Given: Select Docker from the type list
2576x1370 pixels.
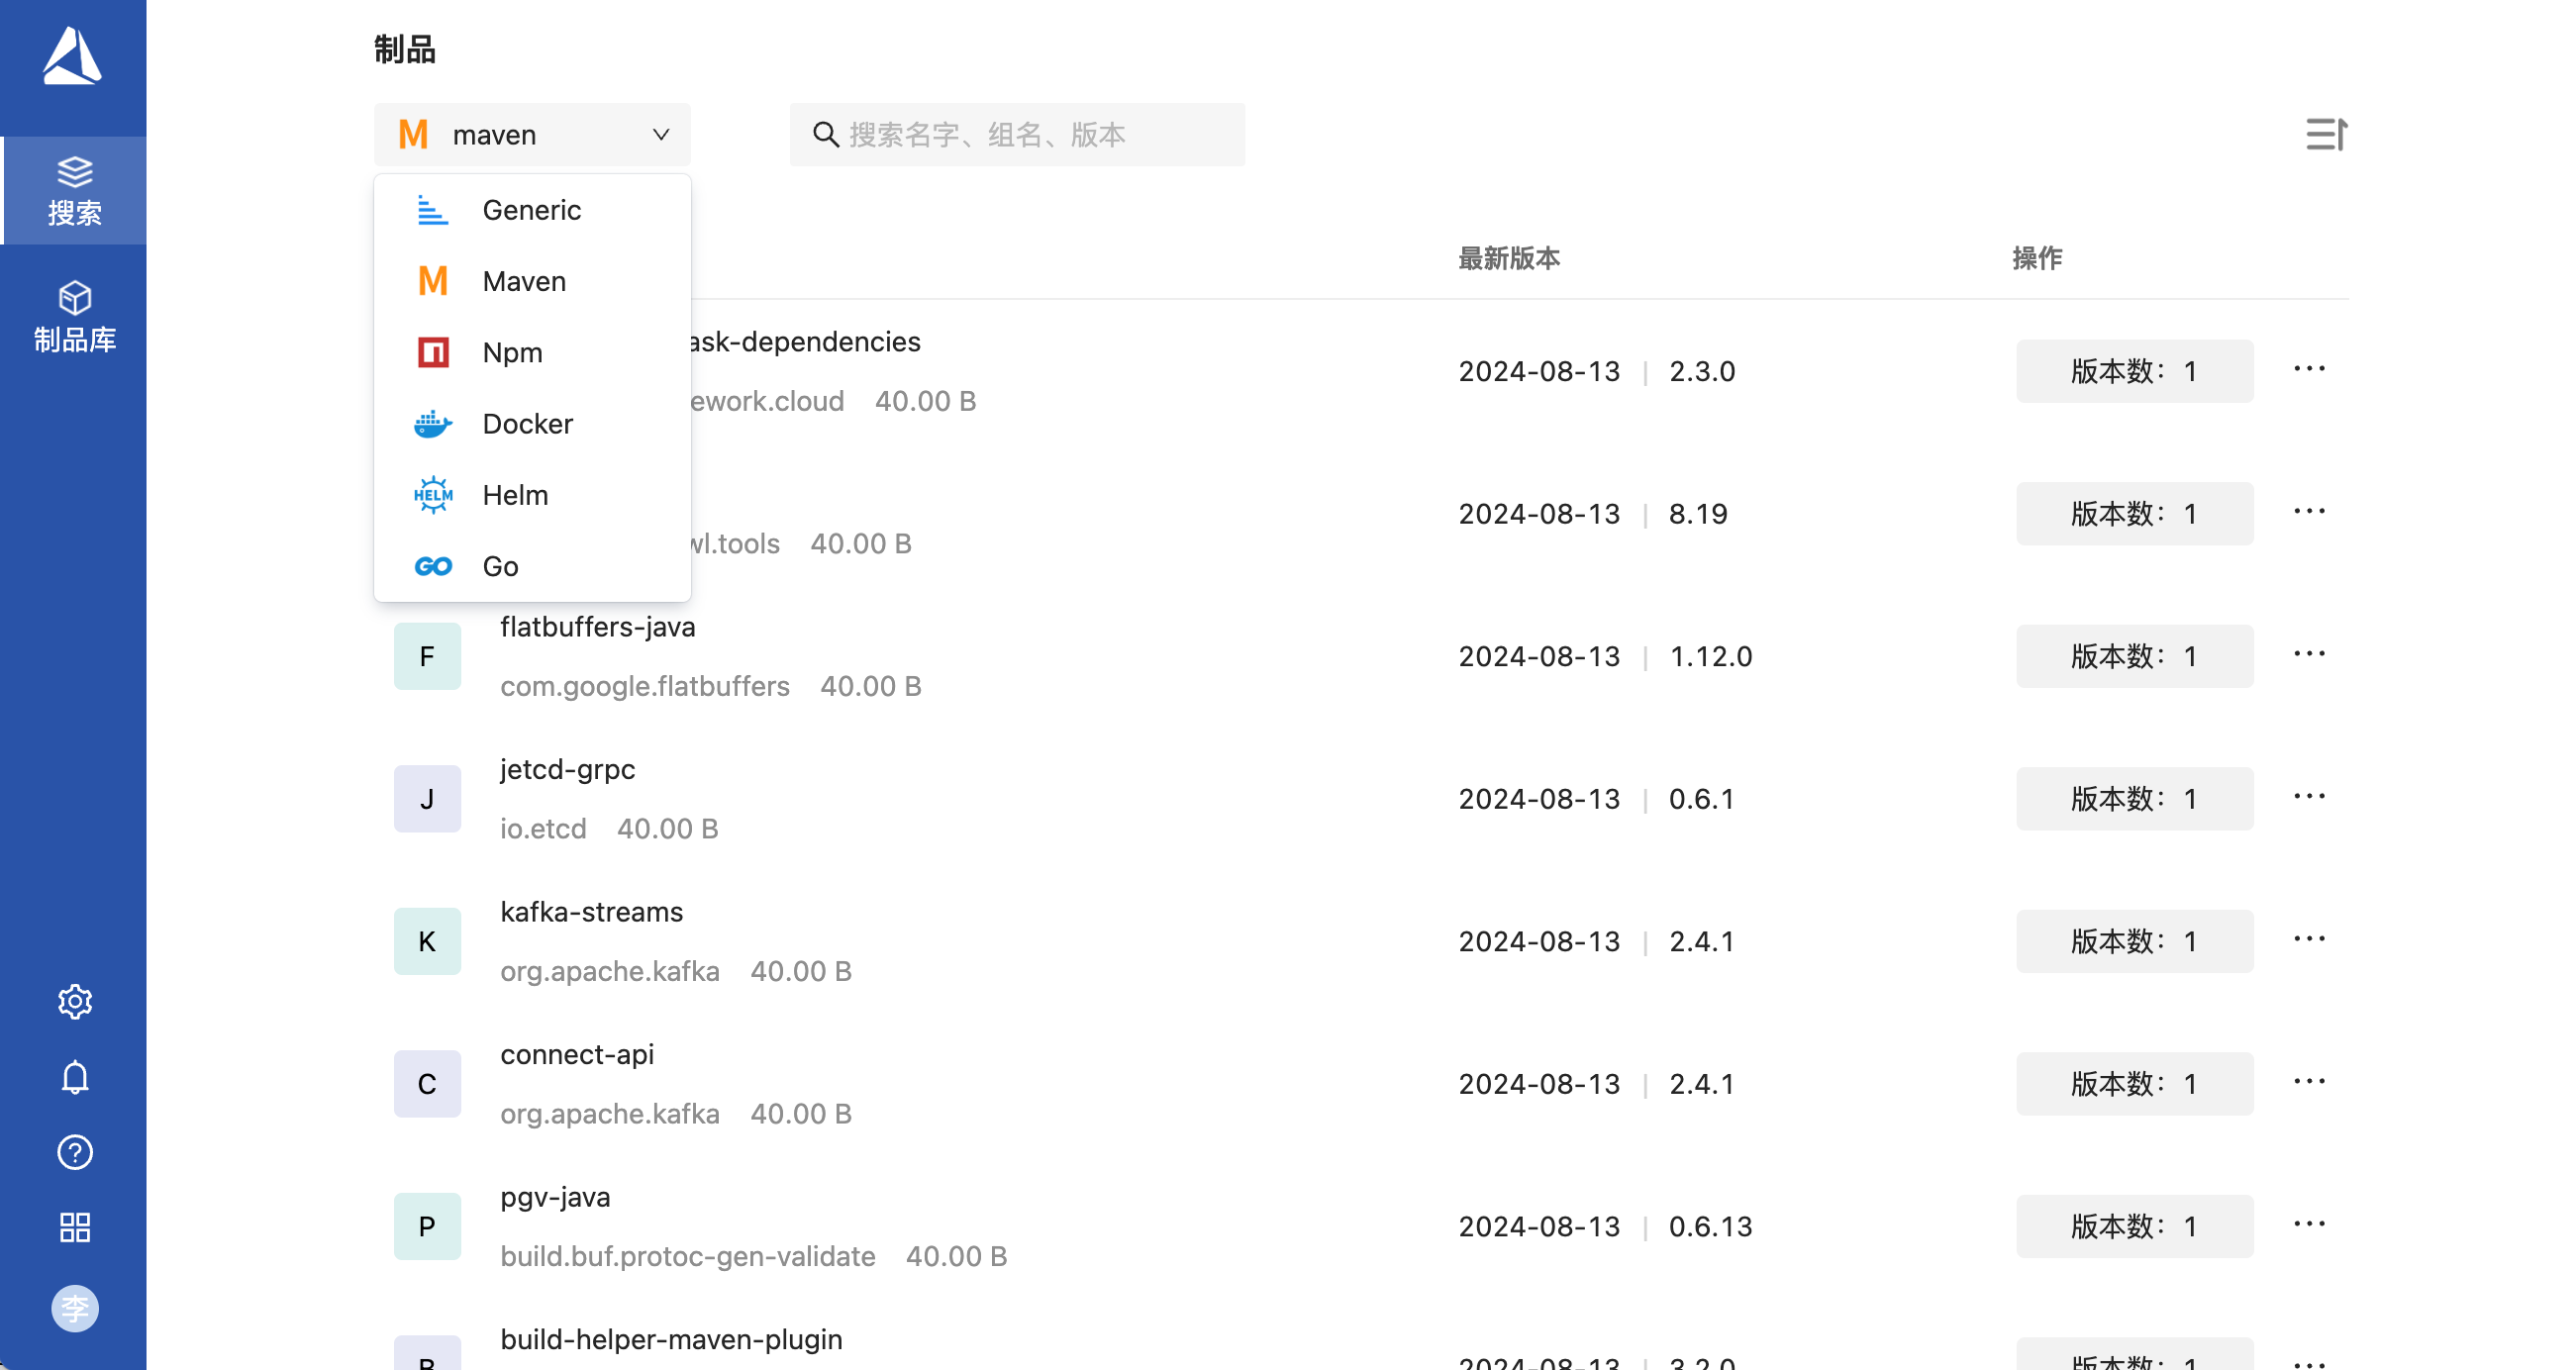Looking at the screenshot, I should [527, 424].
